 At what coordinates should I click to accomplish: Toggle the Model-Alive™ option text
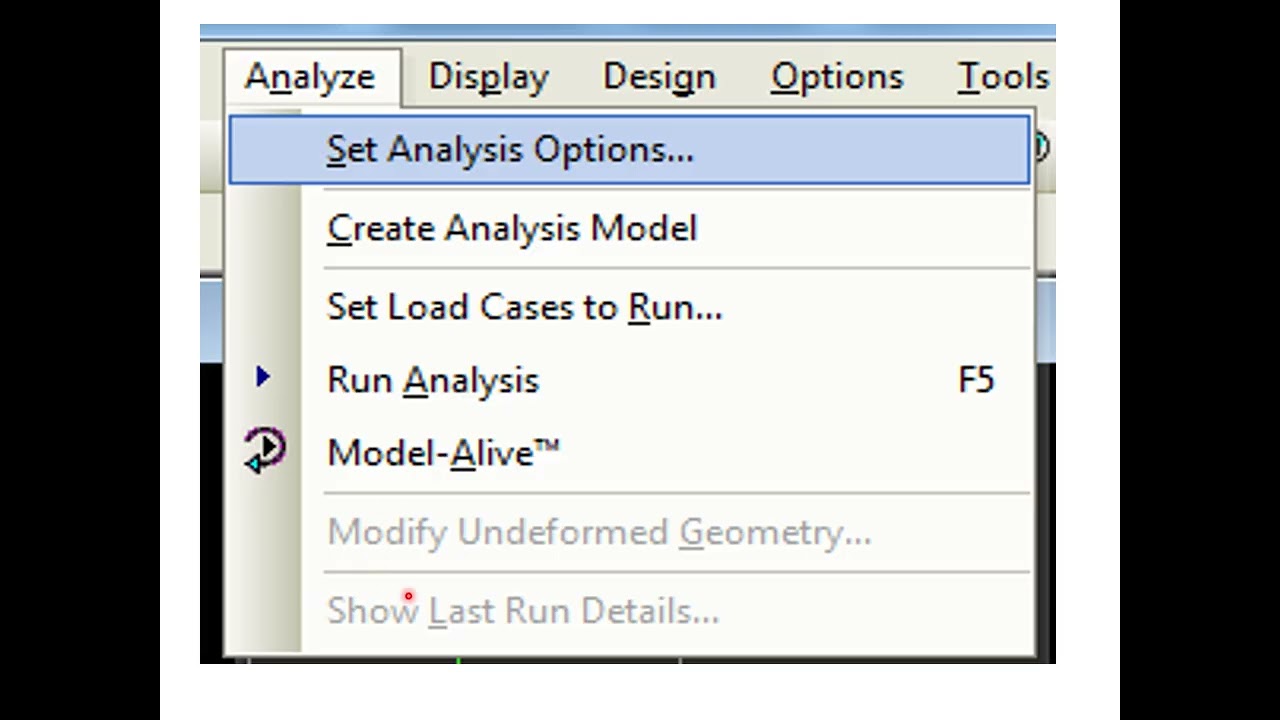443,453
